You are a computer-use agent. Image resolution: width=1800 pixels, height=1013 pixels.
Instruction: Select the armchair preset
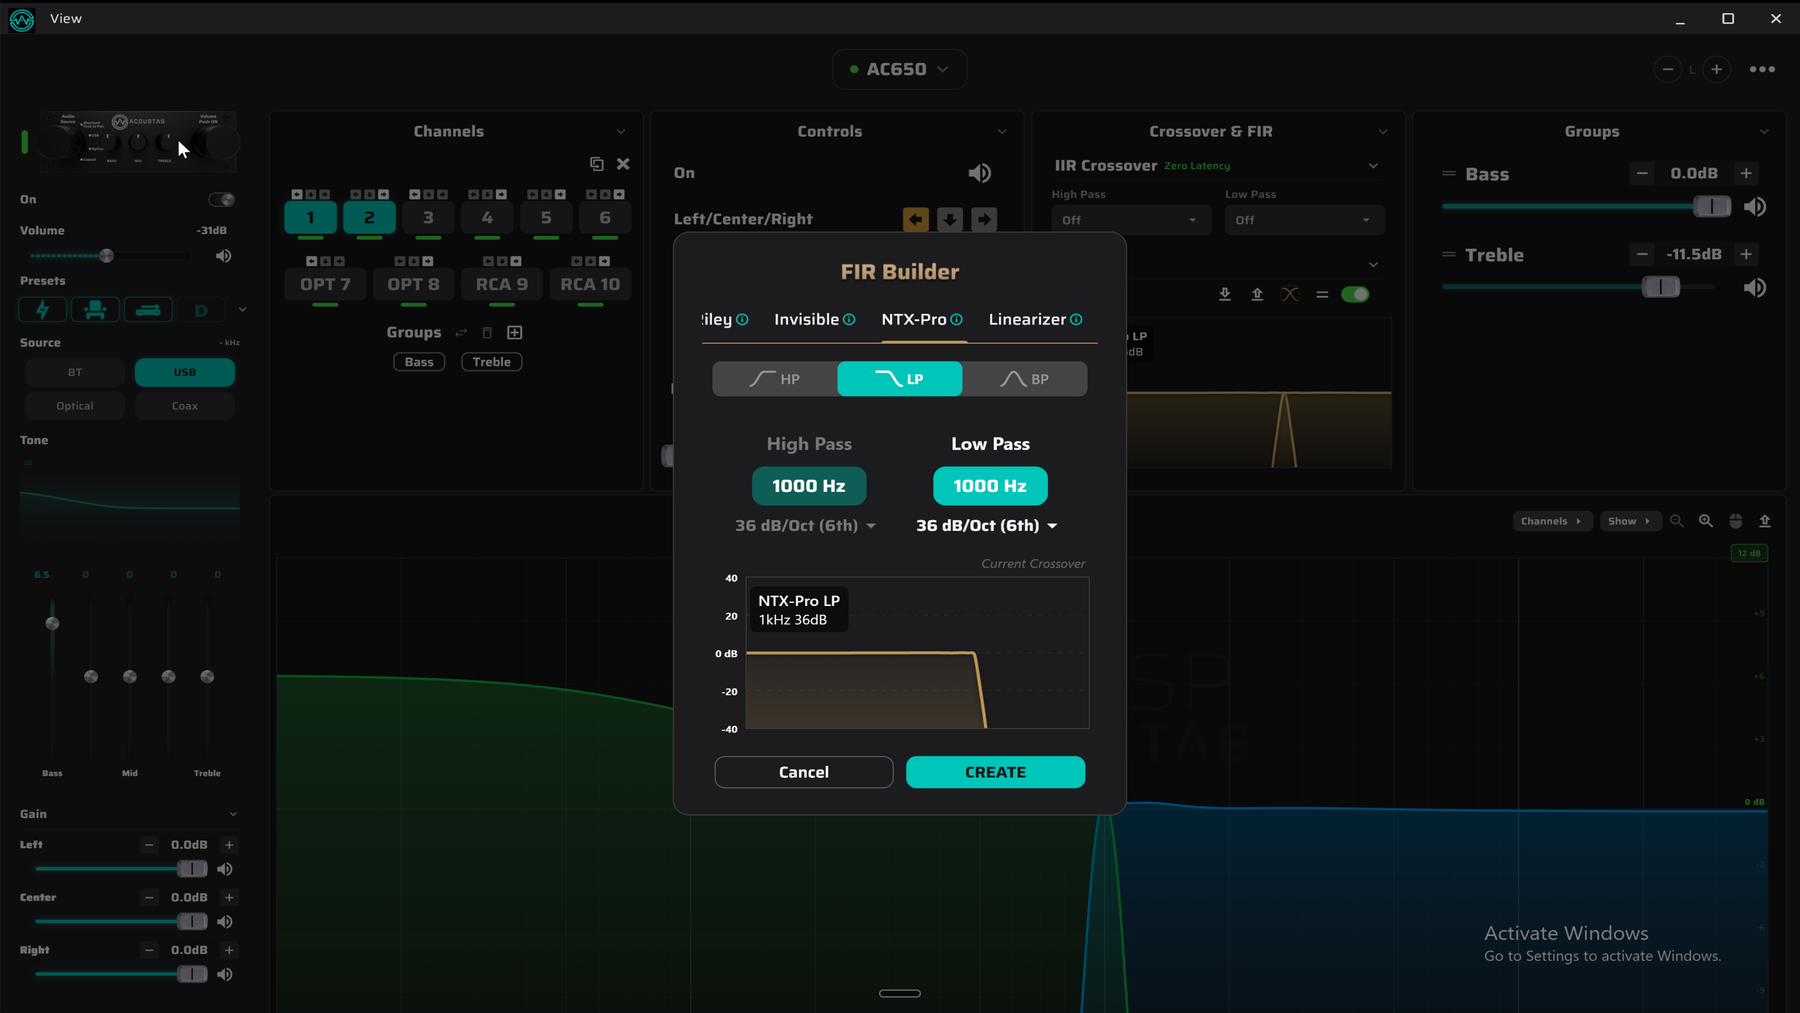[x=95, y=310]
